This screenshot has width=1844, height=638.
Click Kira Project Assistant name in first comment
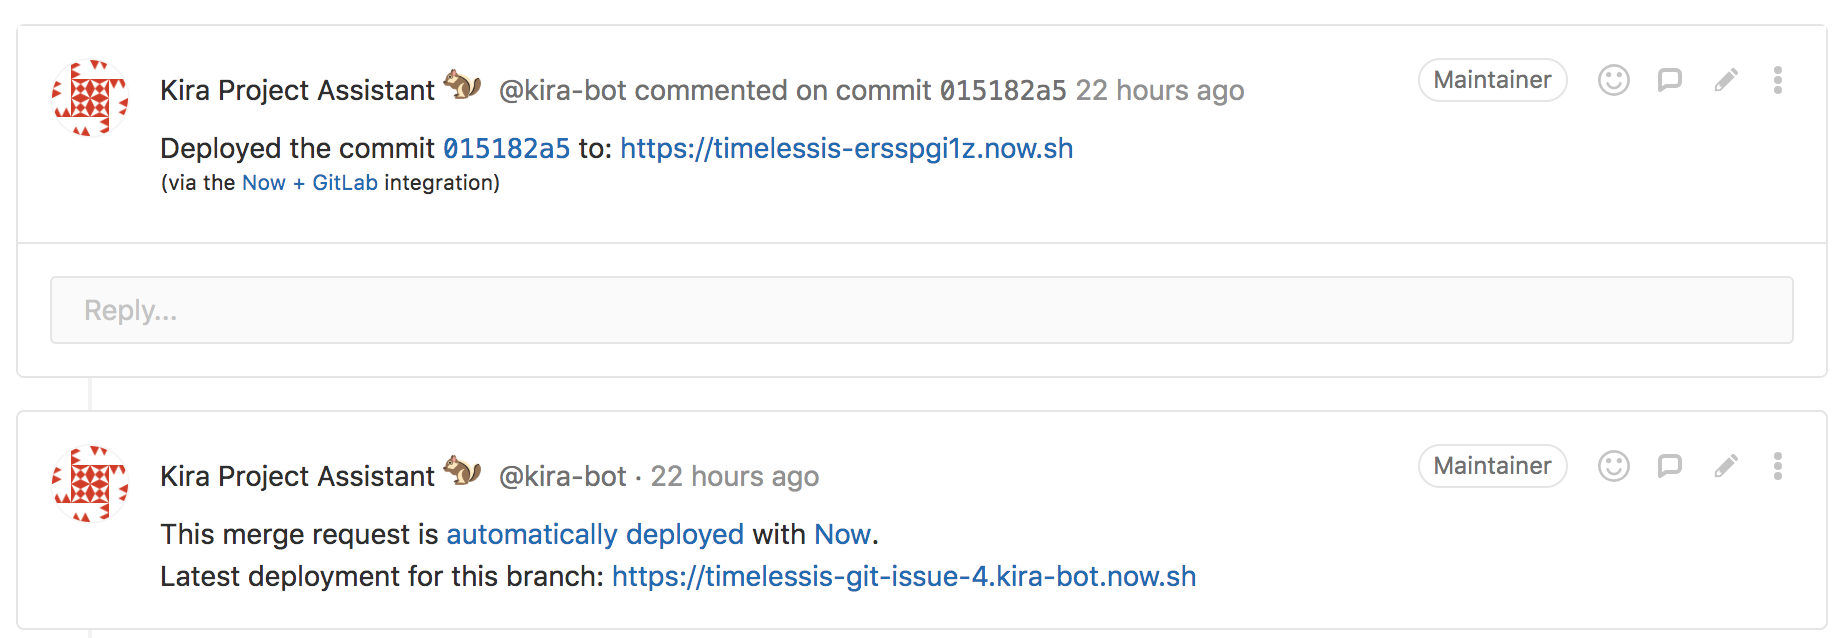[297, 91]
